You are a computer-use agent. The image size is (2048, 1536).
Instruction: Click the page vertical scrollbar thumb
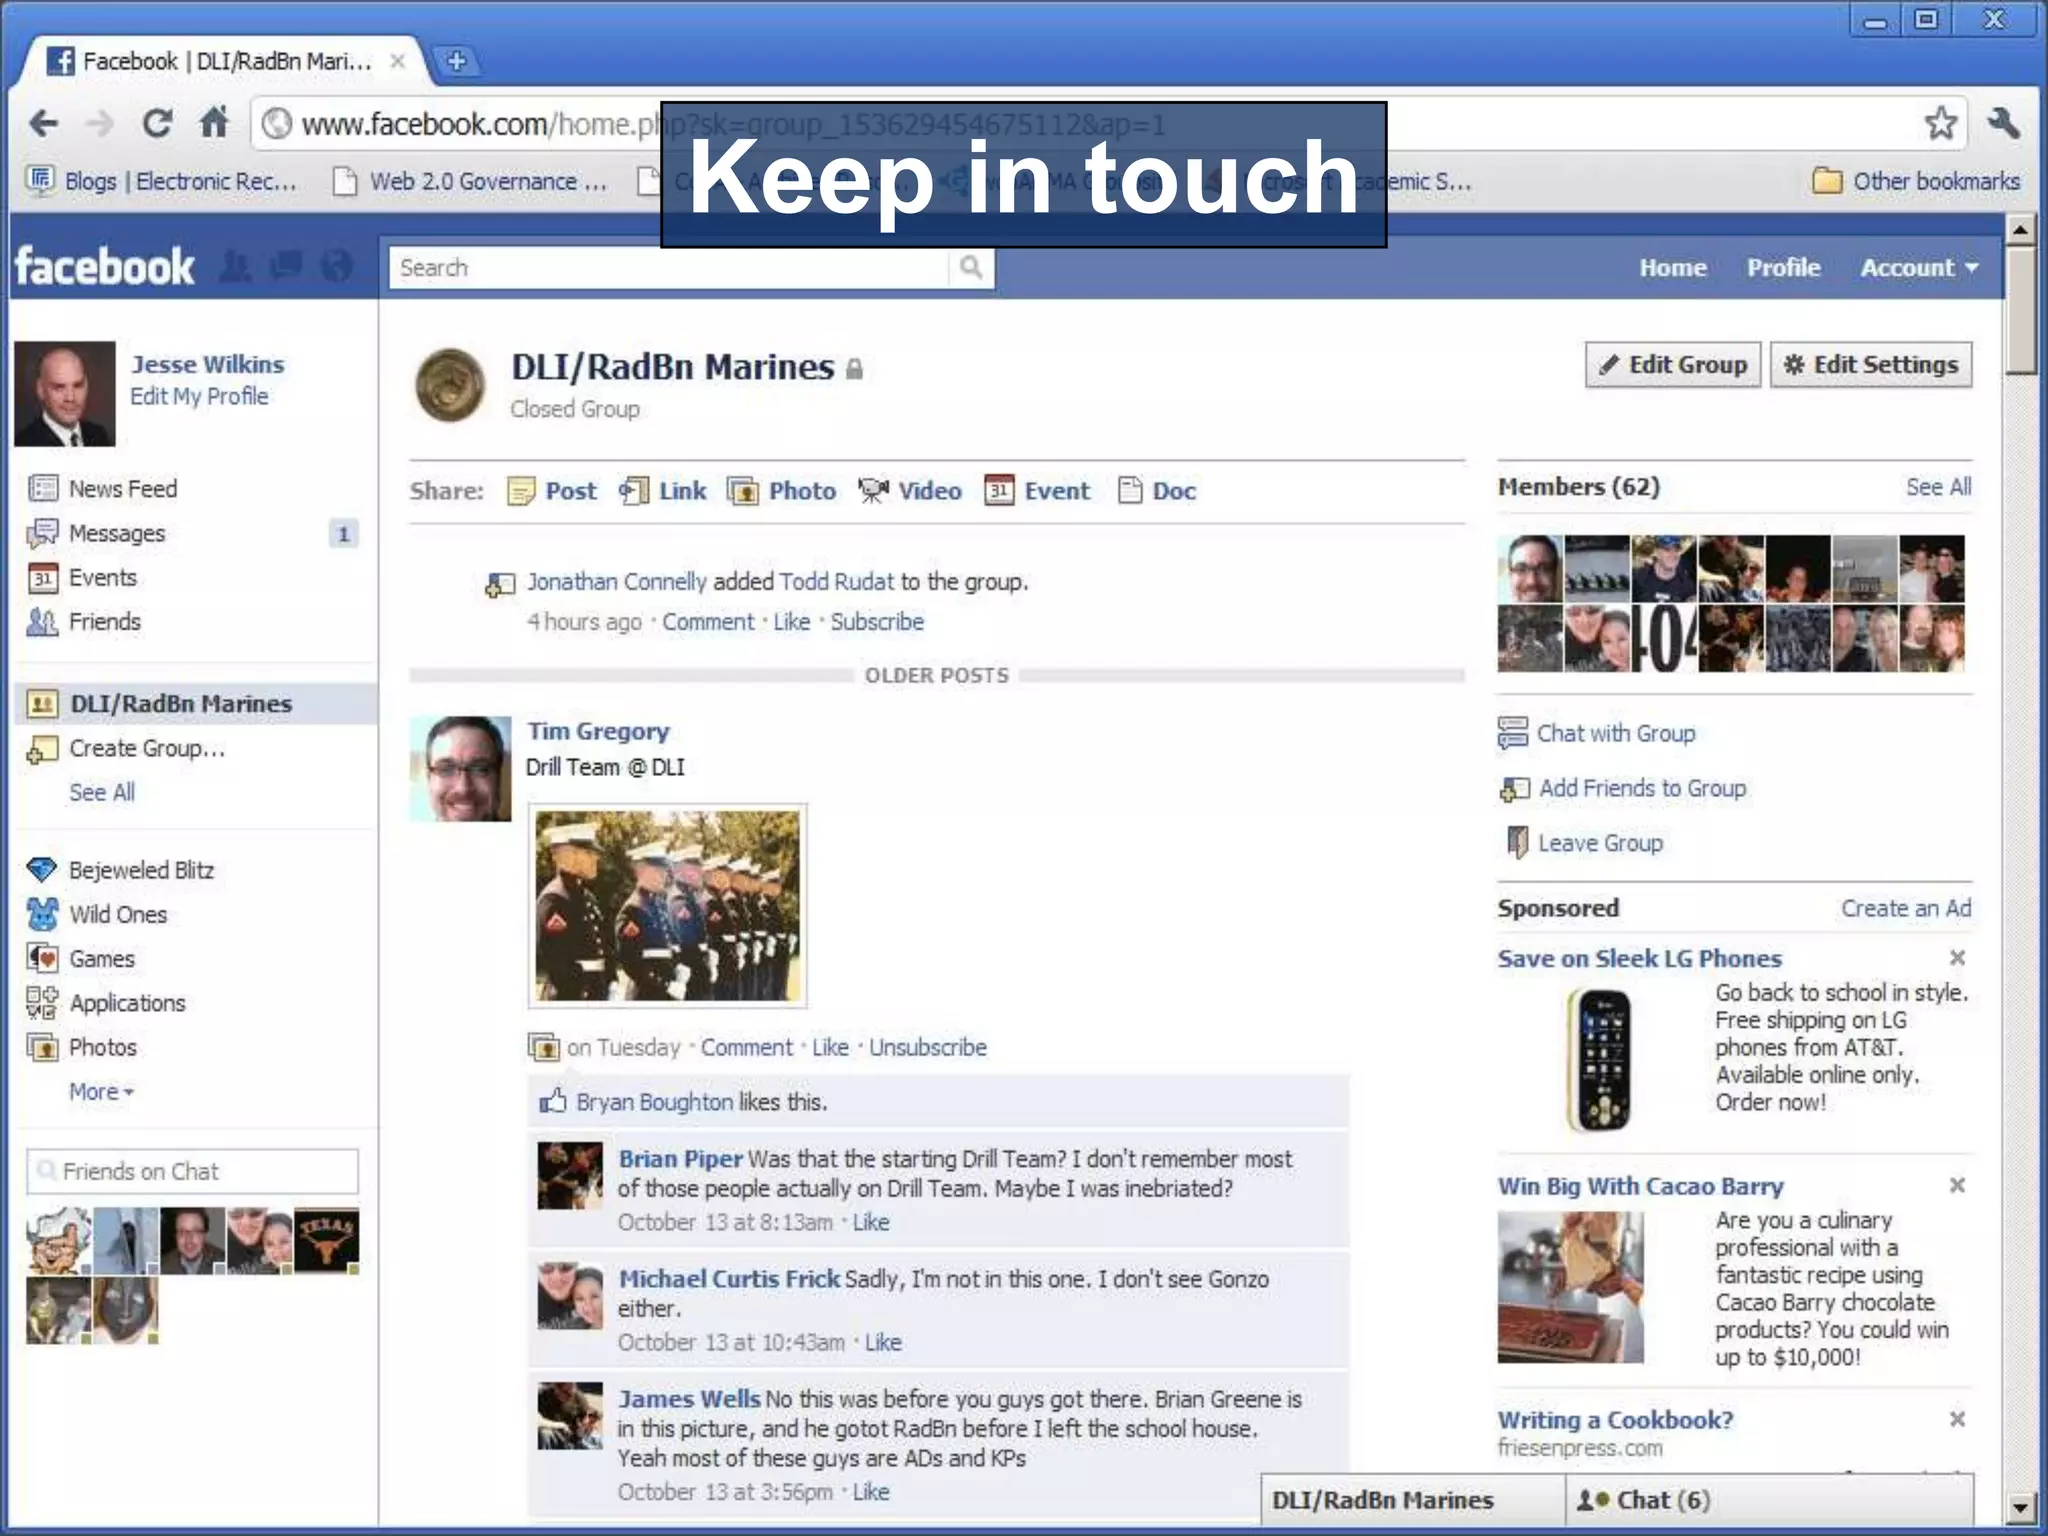pos(2020,310)
